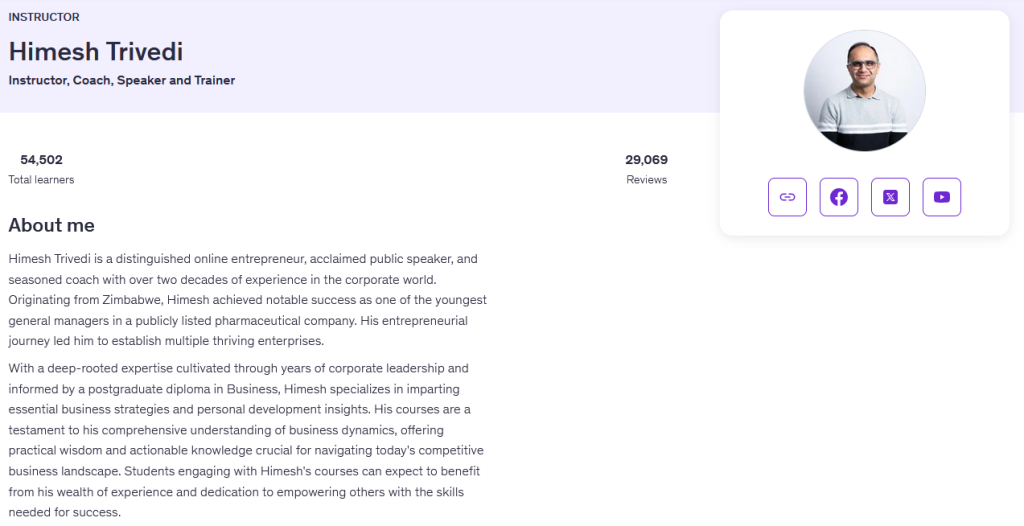
Task: Open the instructor's Facebook profile
Action: (839, 197)
